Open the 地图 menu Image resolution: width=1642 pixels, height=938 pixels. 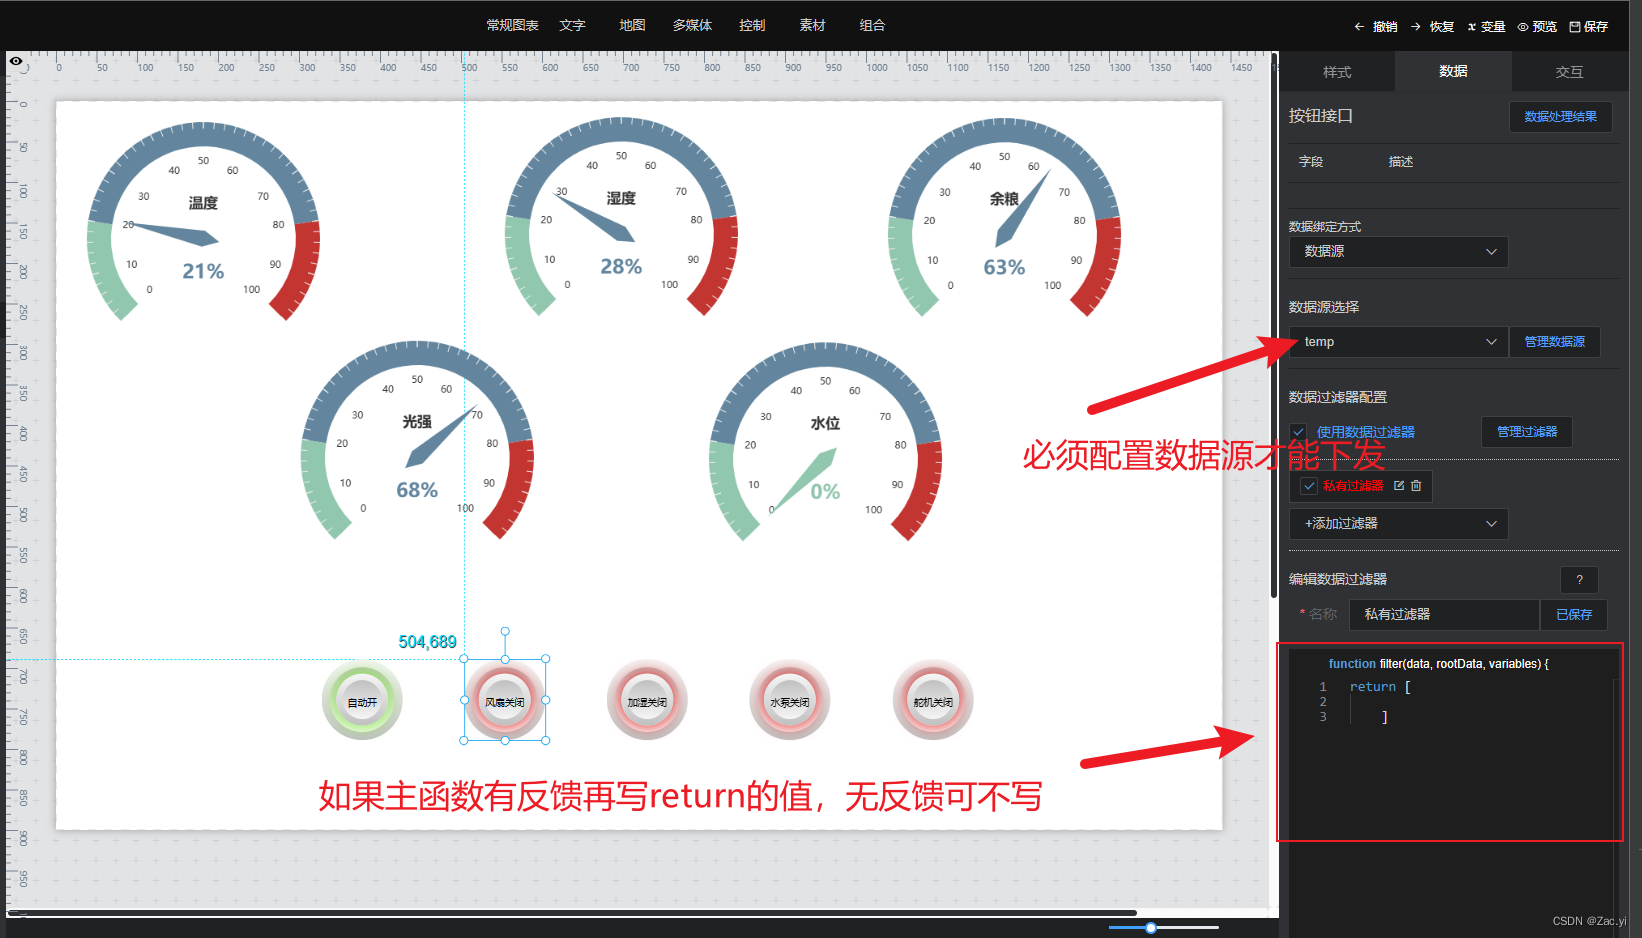pyautogui.click(x=632, y=25)
